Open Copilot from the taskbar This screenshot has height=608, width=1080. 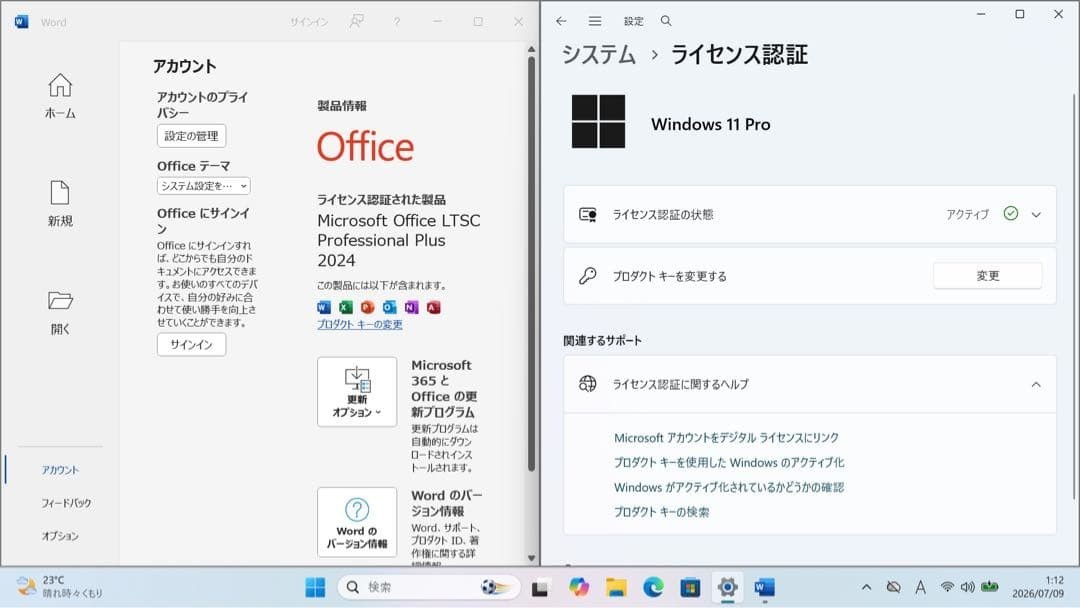[579, 587]
